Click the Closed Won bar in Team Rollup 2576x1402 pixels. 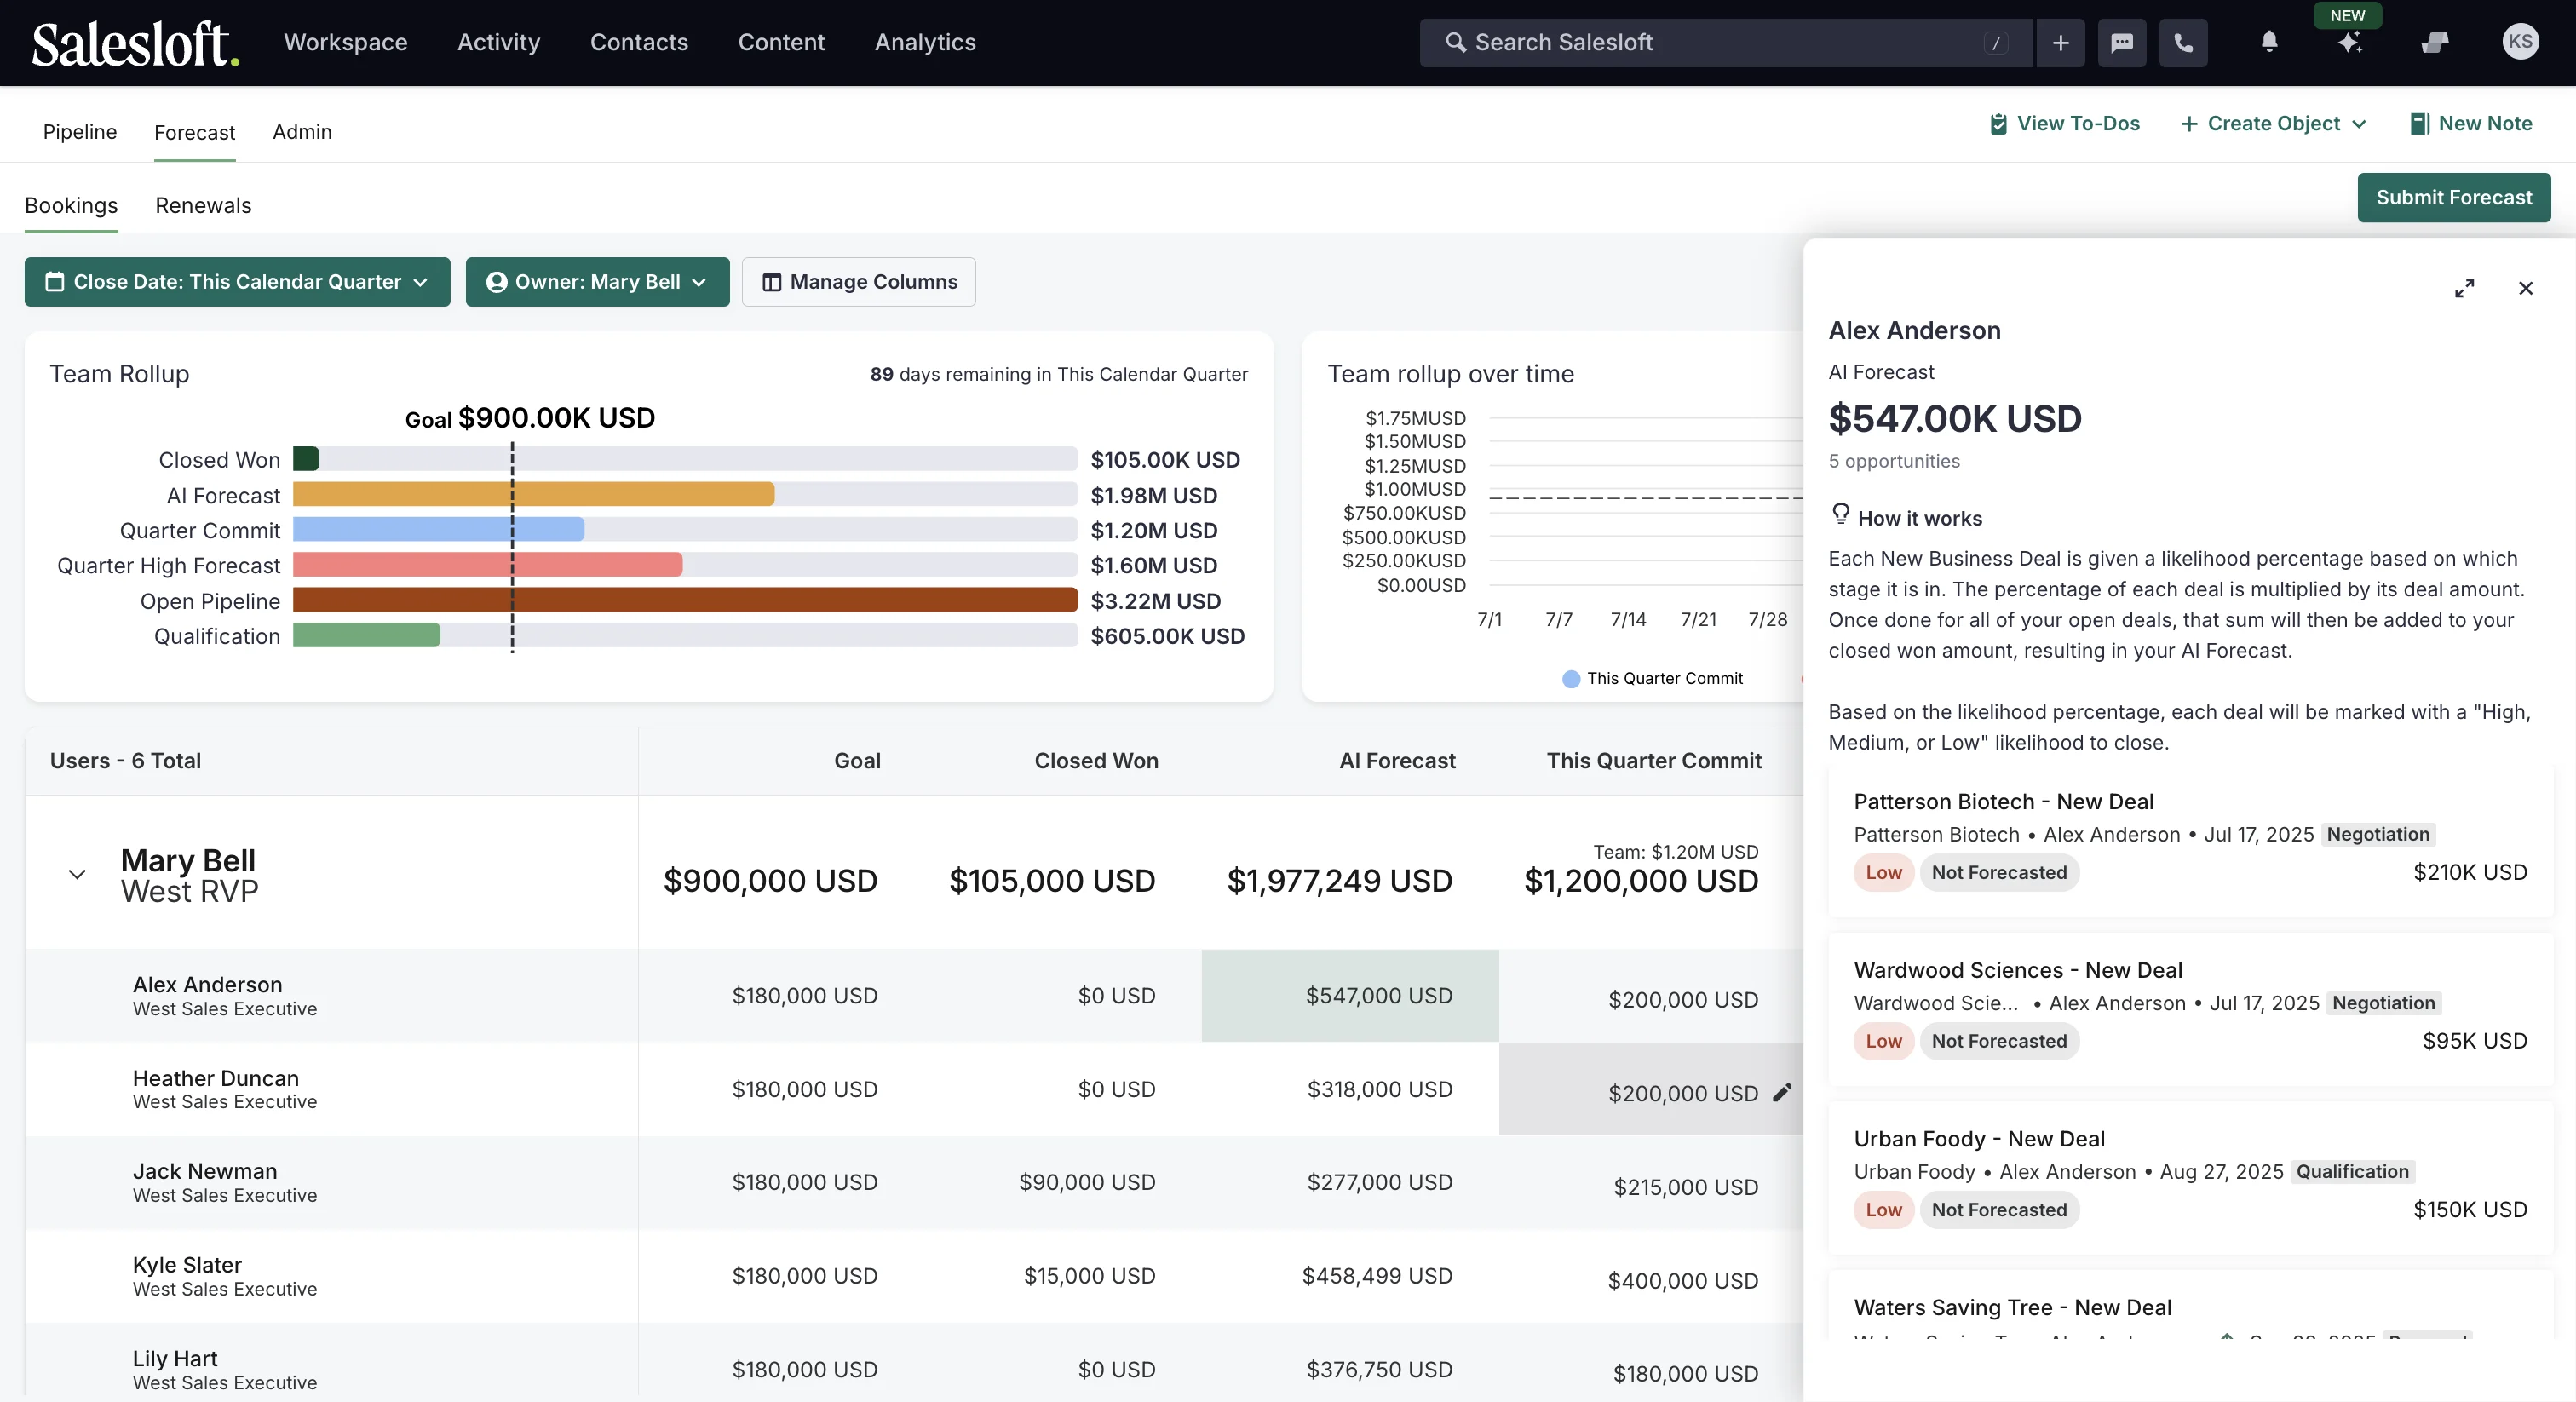(306, 459)
